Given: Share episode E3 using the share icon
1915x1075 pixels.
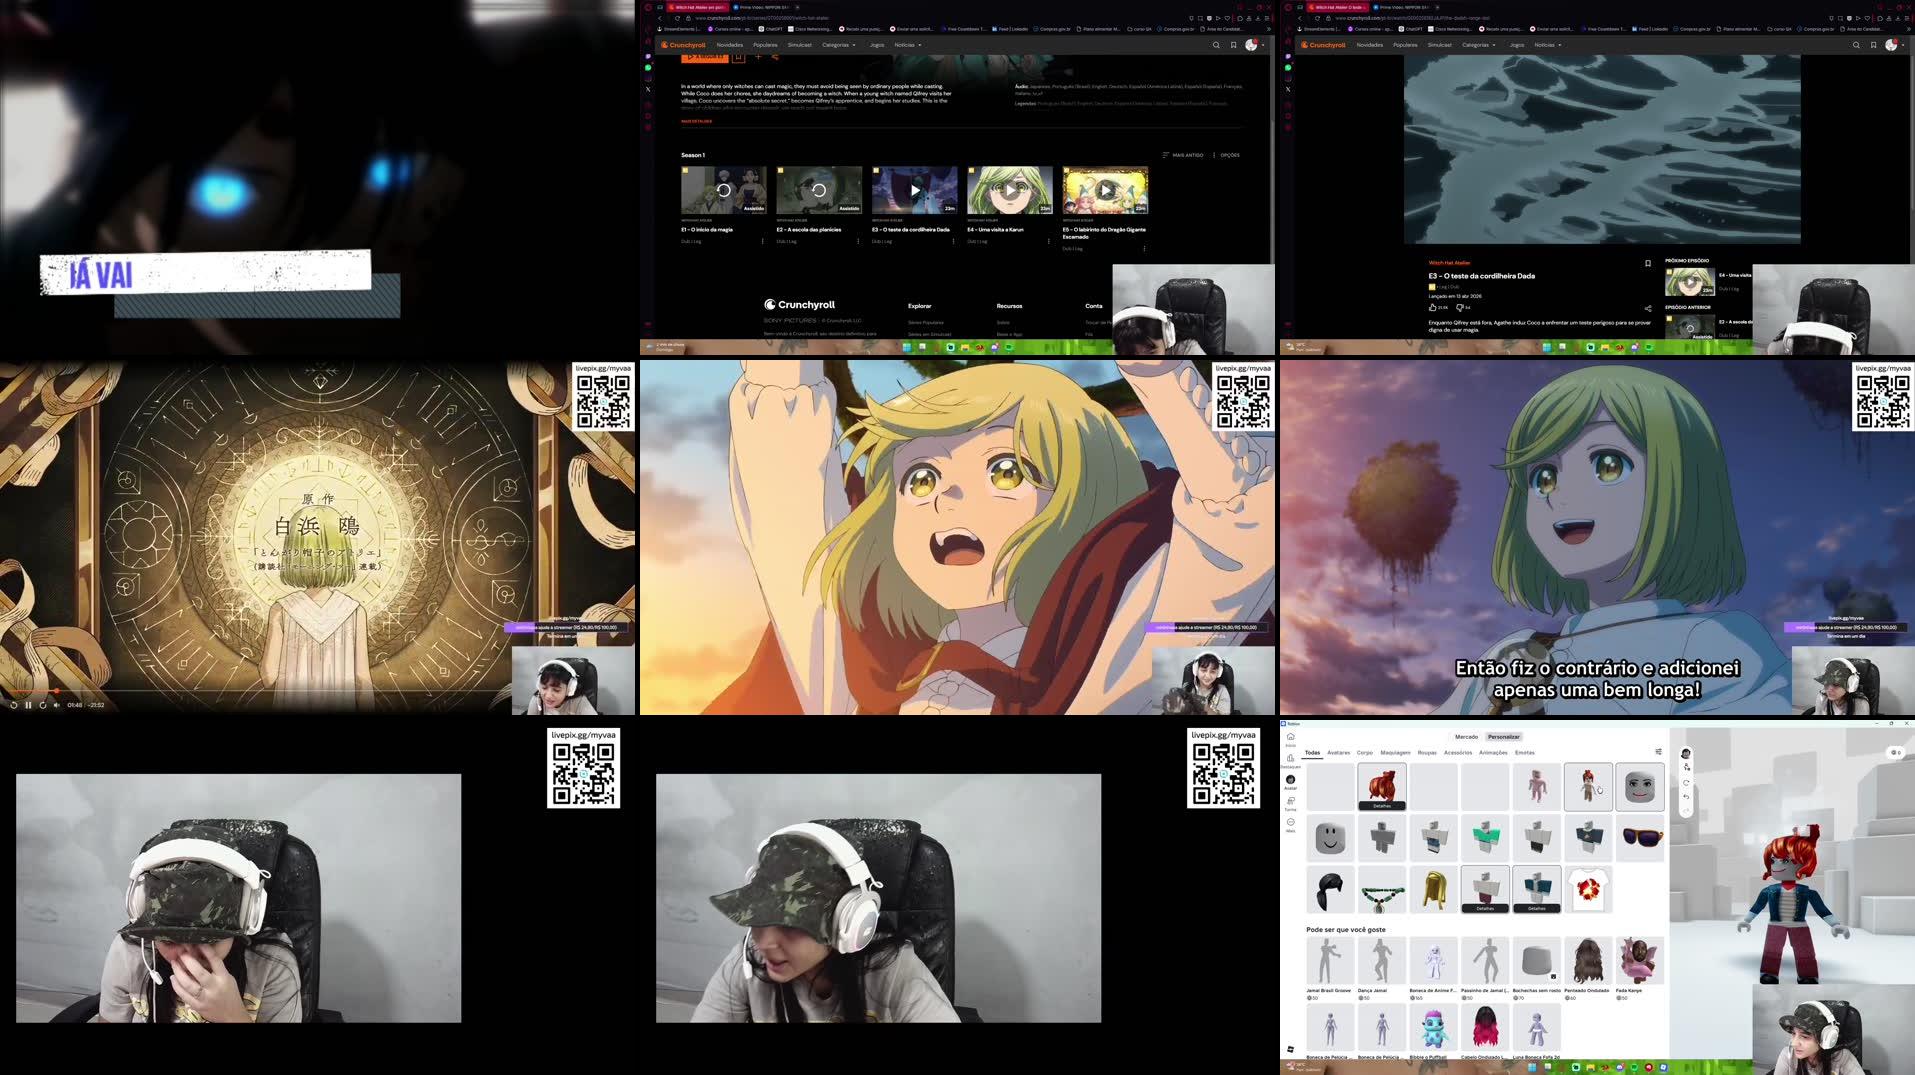Looking at the screenshot, I should [1648, 308].
